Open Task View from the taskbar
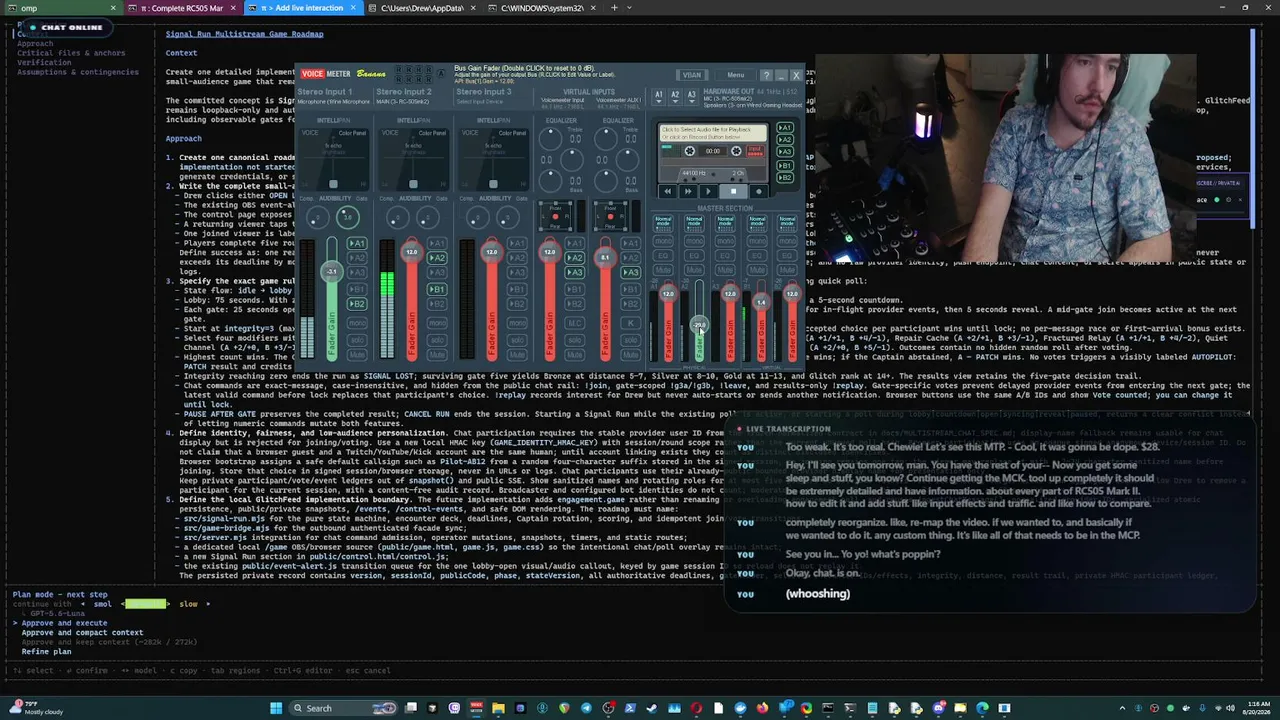 click(410, 708)
